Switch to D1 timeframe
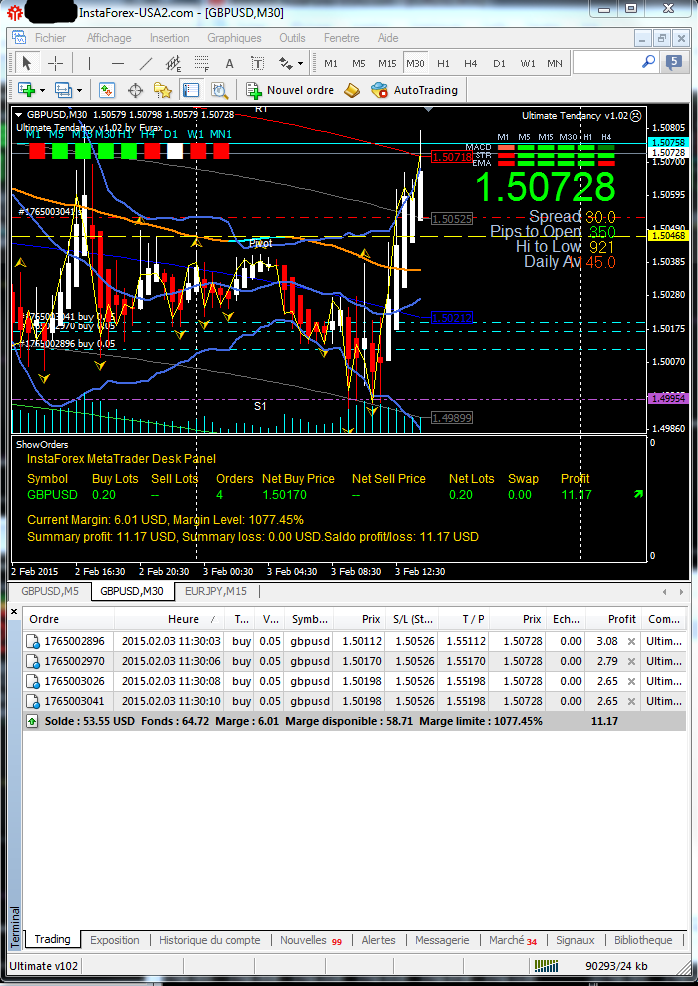 click(499, 64)
